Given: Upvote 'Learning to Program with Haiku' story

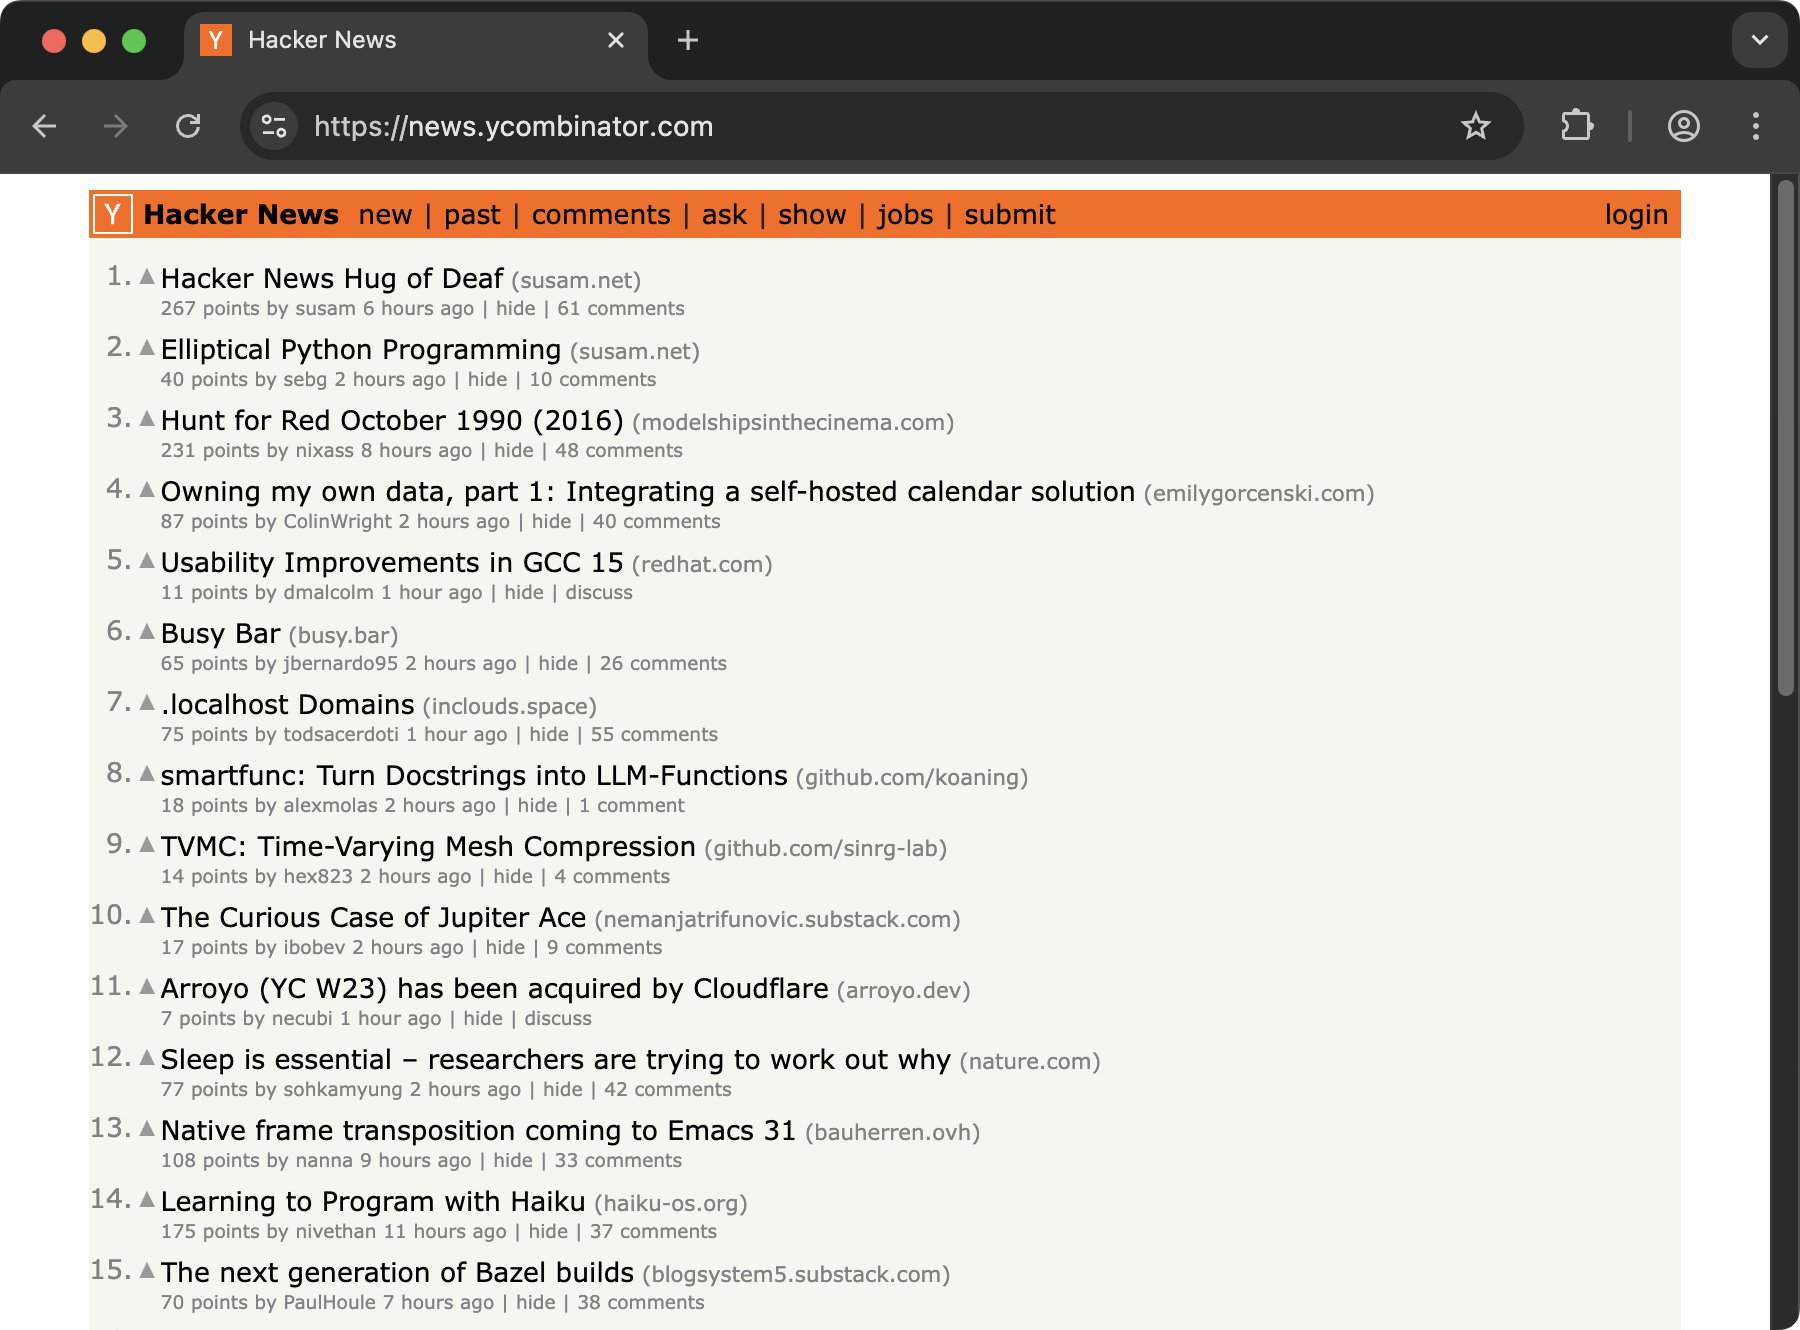Looking at the screenshot, I should pos(147,1199).
